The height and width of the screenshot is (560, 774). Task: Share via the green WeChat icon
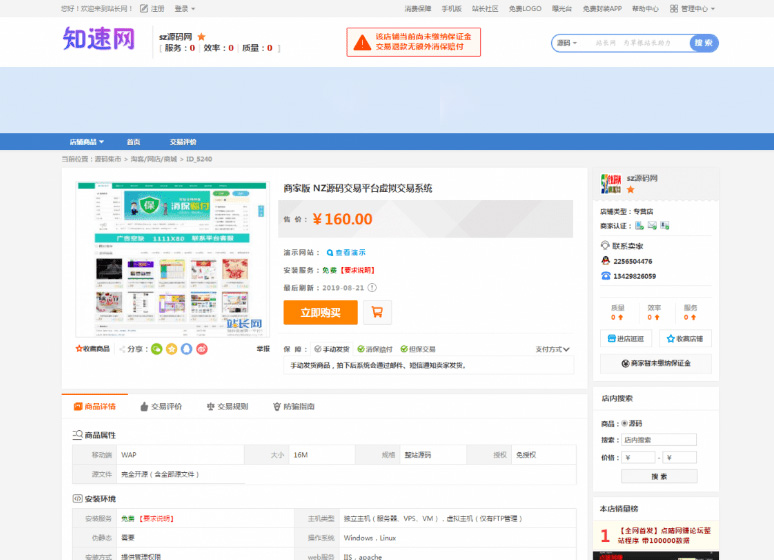(156, 349)
